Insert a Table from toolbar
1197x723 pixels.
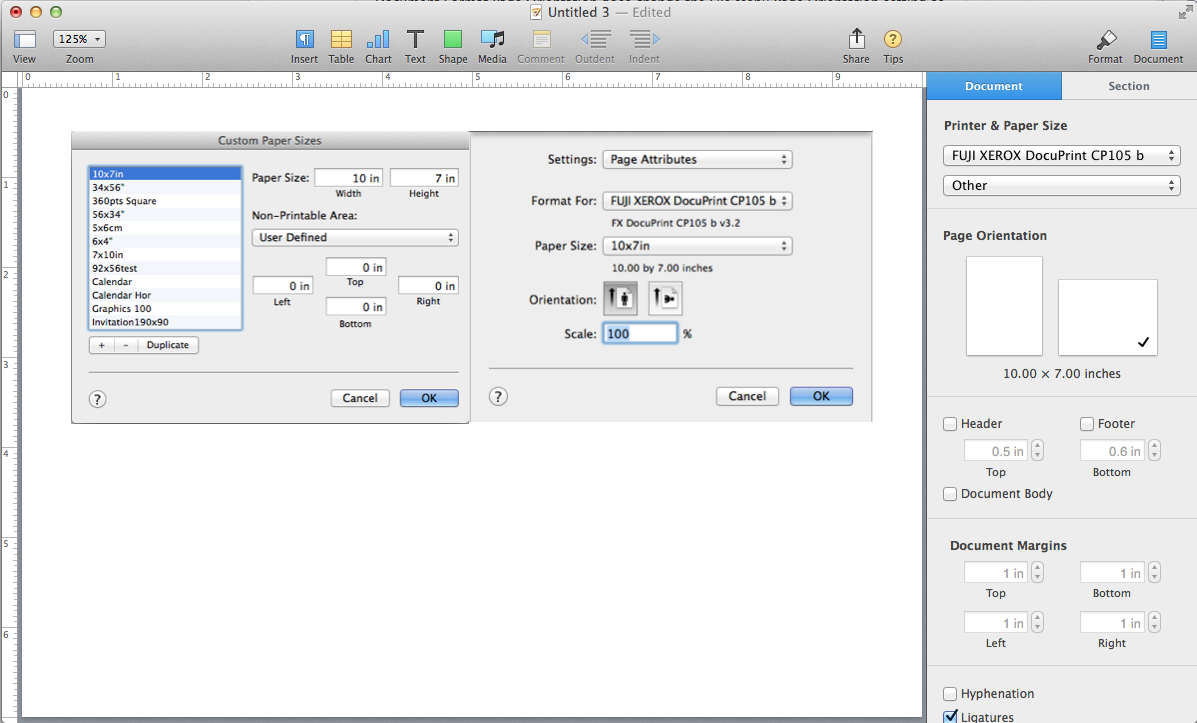point(341,39)
